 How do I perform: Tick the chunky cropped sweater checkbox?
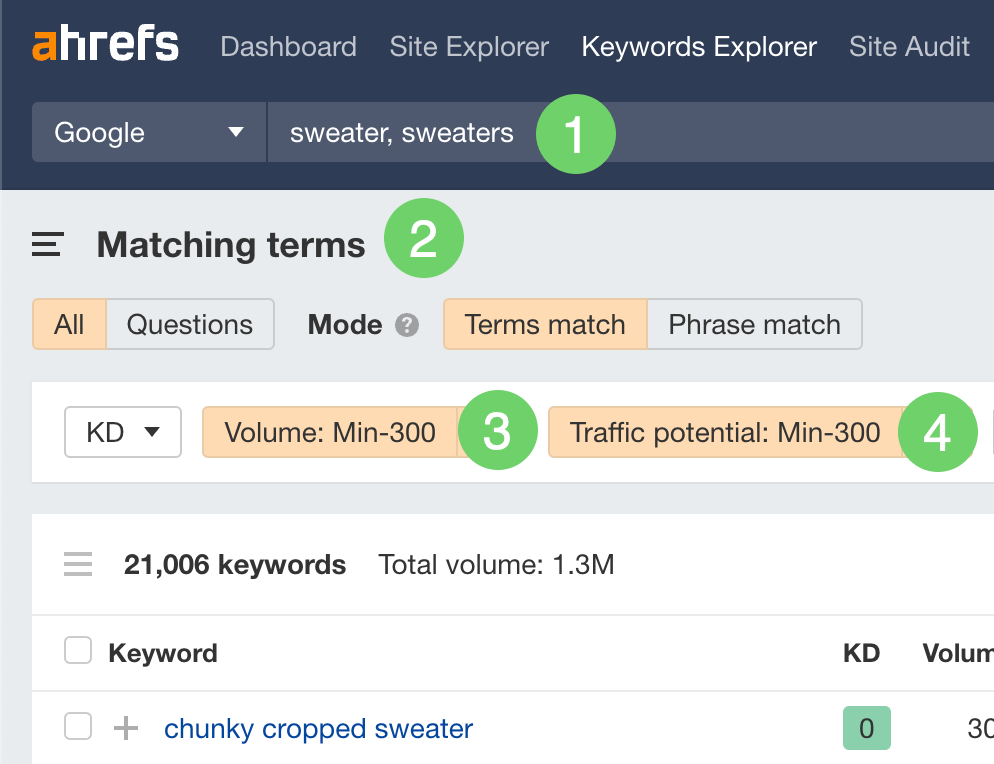coord(78,727)
